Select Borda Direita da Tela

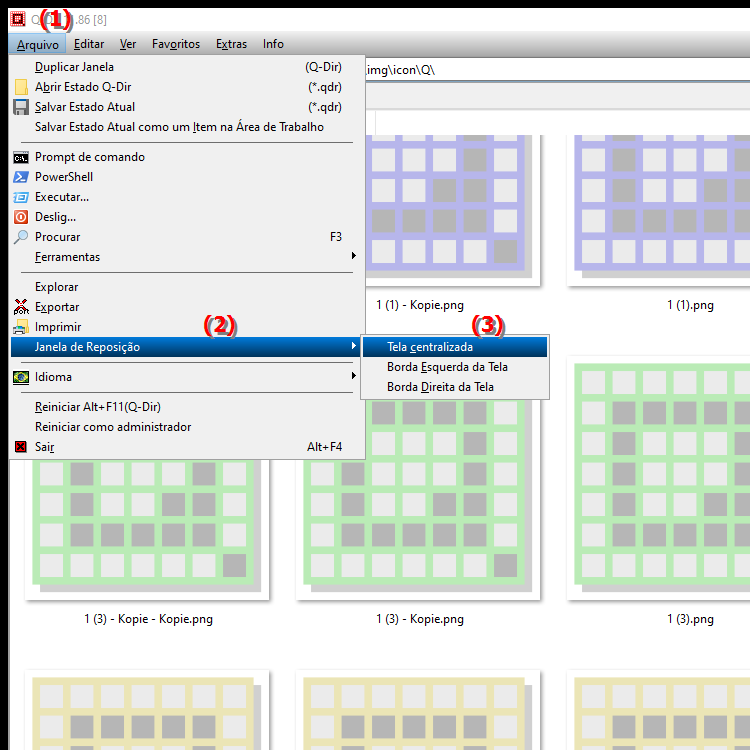pos(455,387)
